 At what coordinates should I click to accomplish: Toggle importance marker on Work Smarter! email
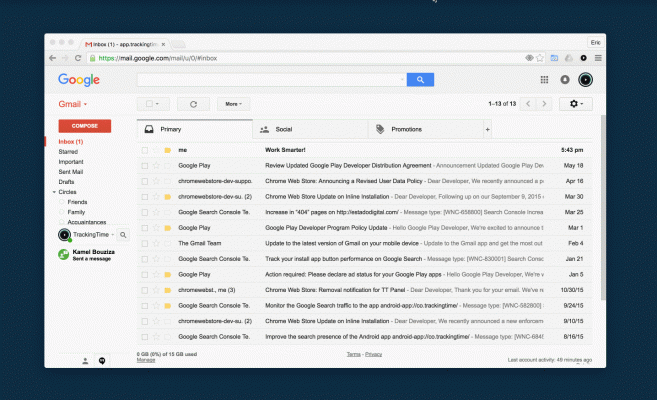[168, 150]
